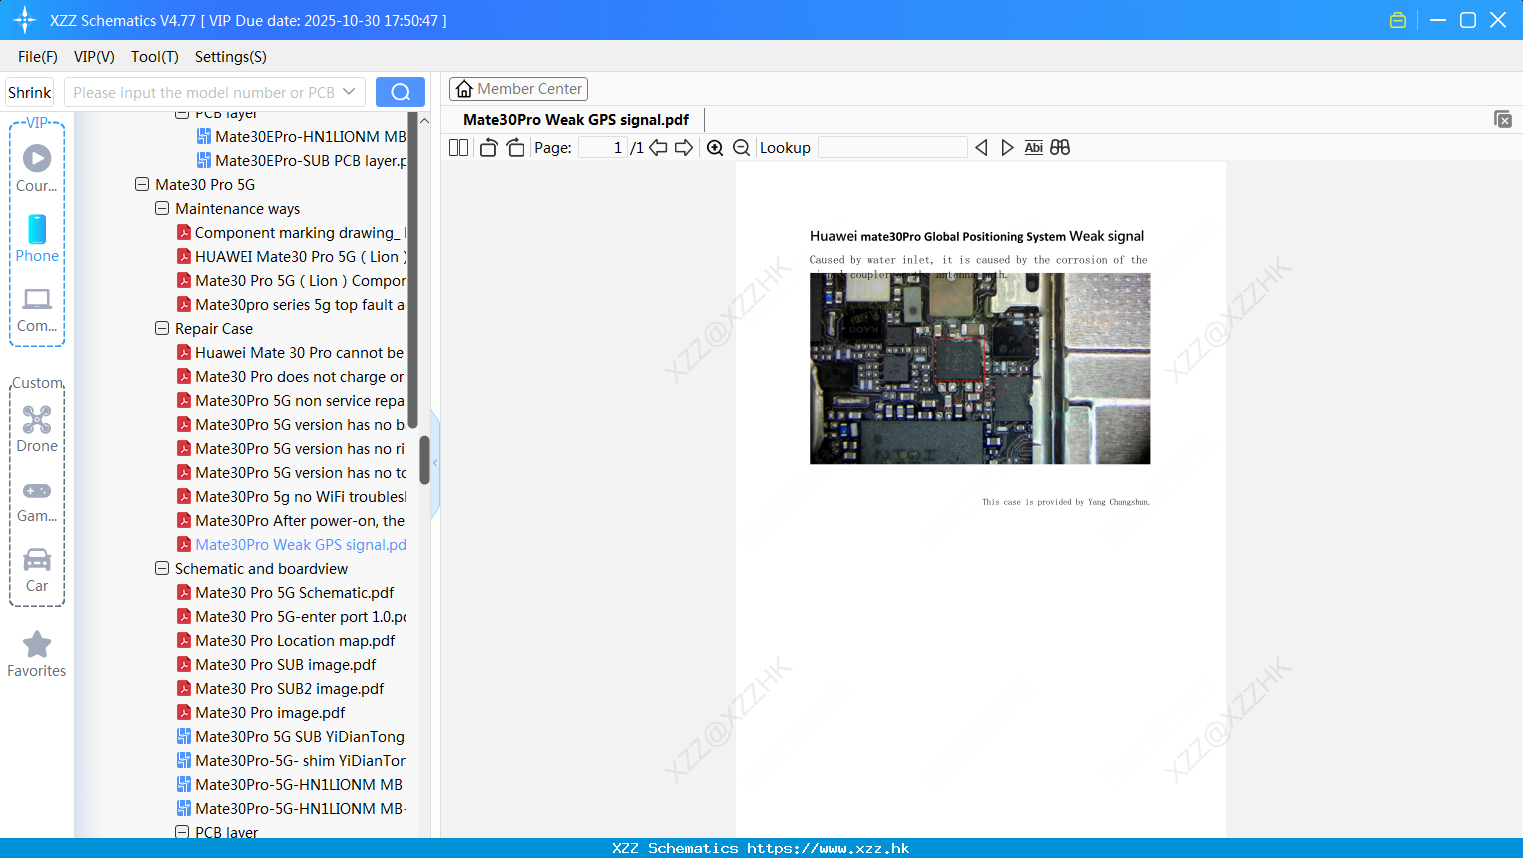Close the document tab panel icon
1523x858 pixels.
(x=1503, y=119)
